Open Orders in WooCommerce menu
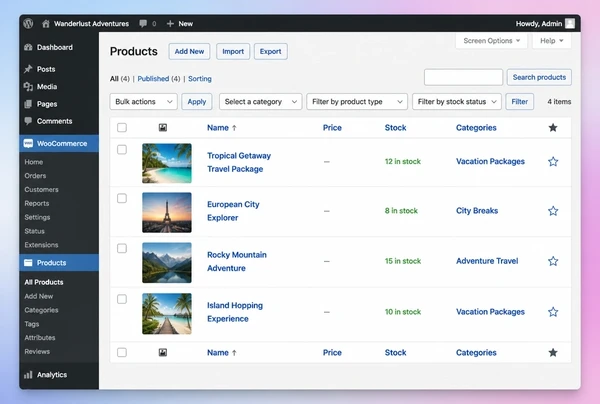600x404 pixels. tap(35, 176)
